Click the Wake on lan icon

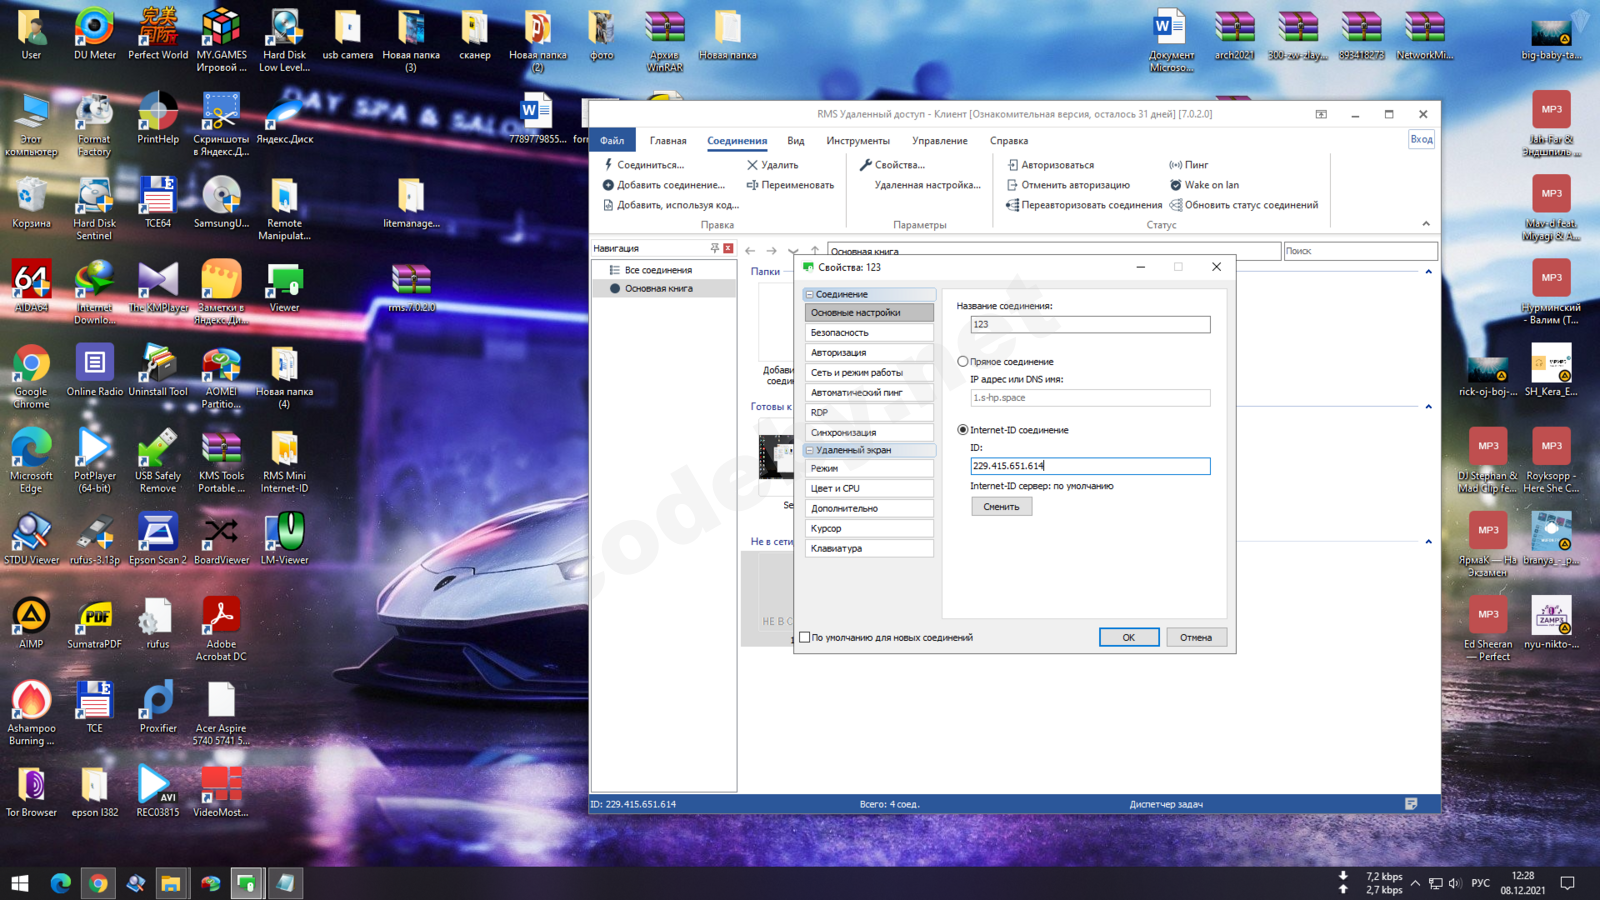pyautogui.click(x=1176, y=185)
